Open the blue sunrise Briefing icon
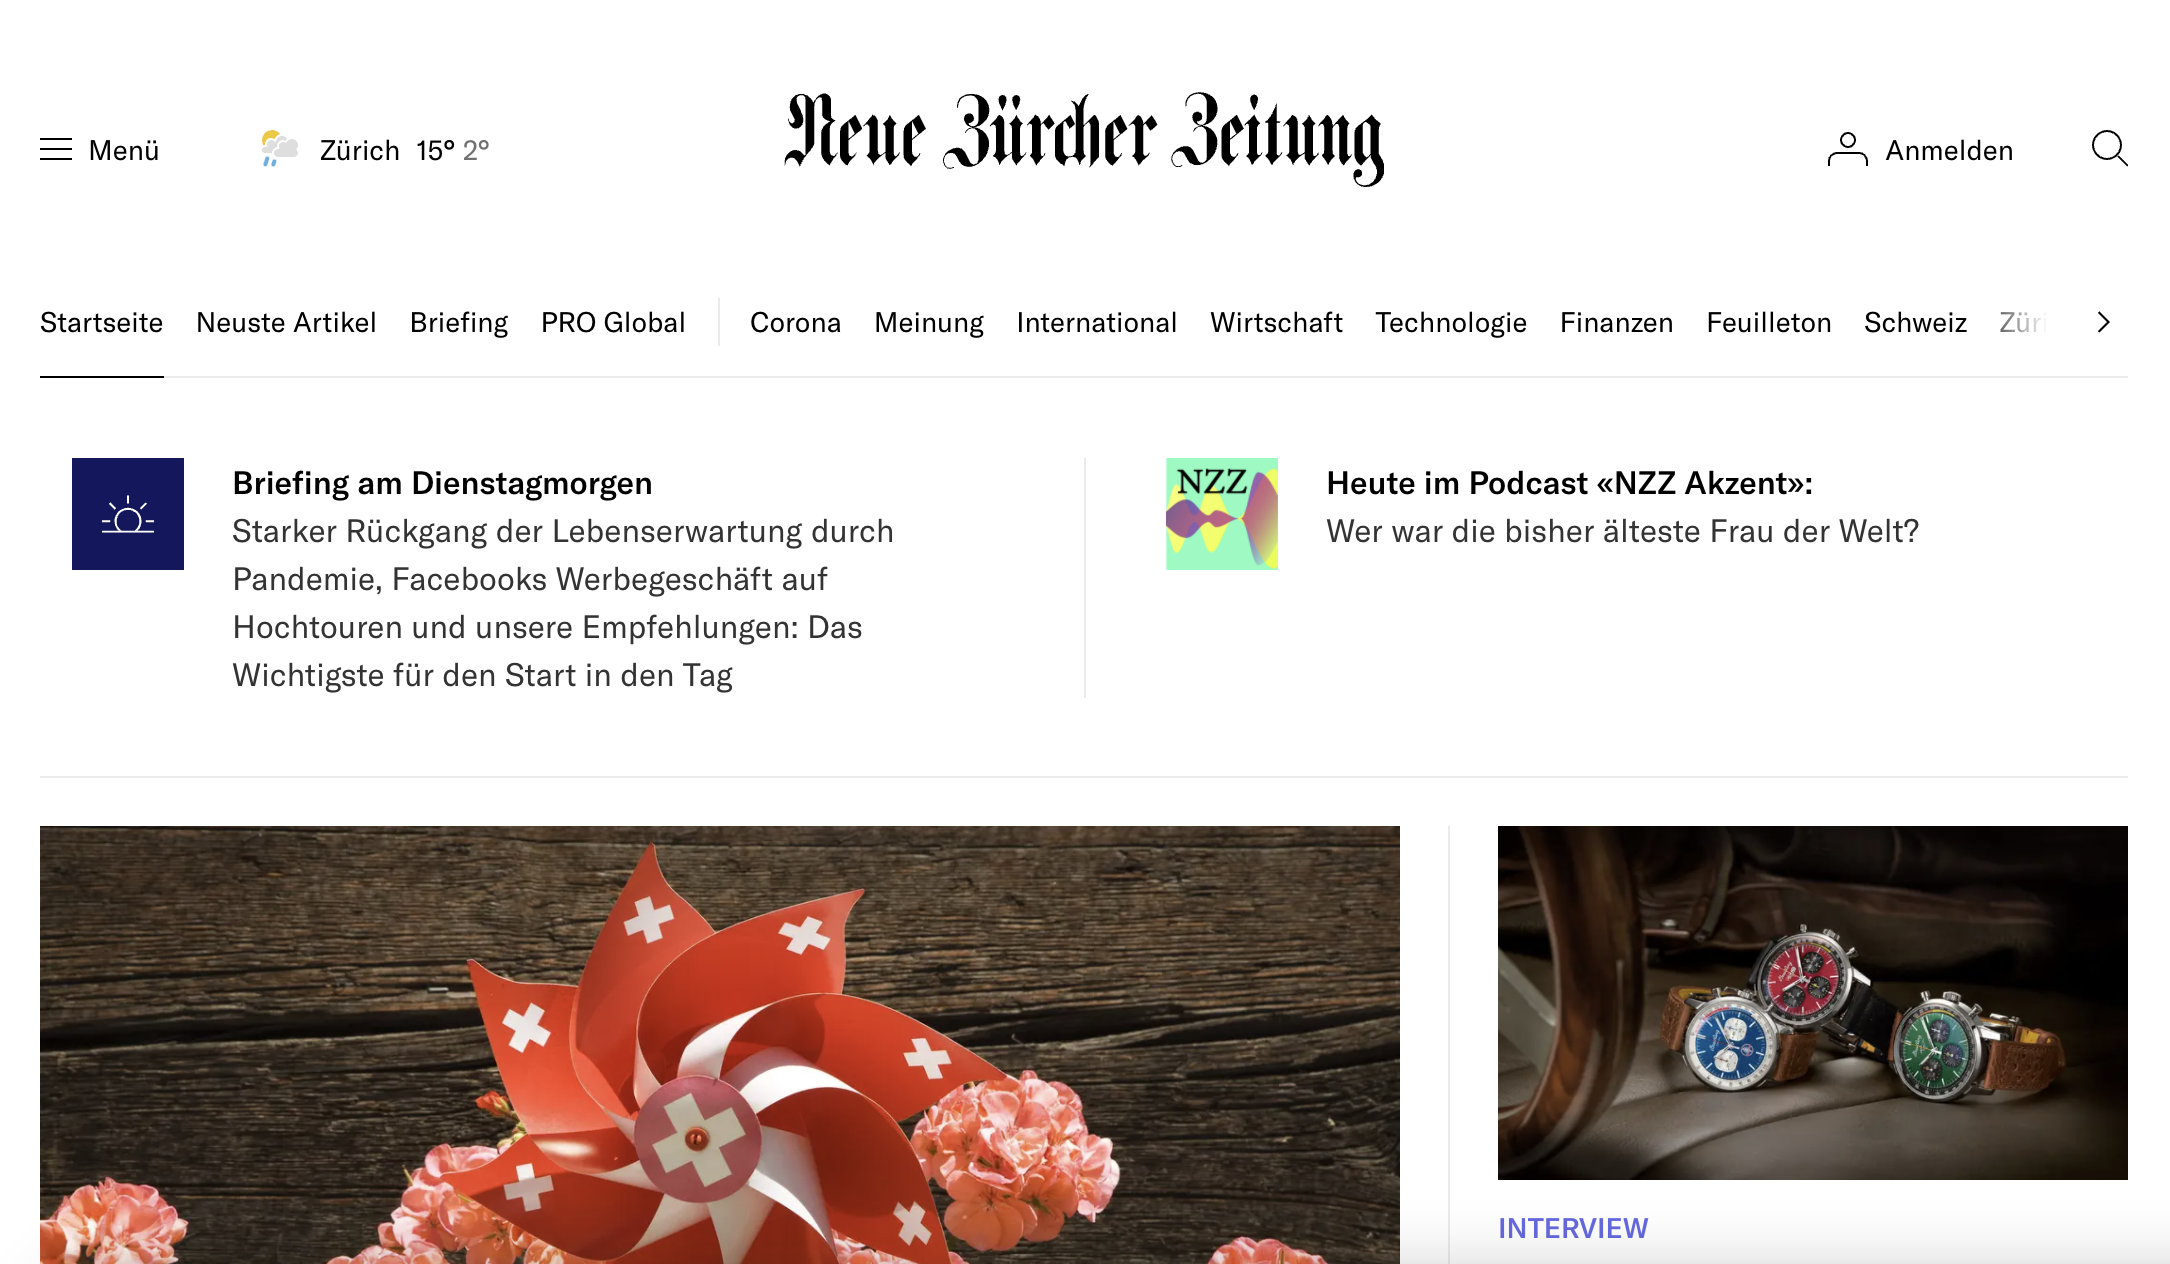2170x1264 pixels. (x=128, y=514)
